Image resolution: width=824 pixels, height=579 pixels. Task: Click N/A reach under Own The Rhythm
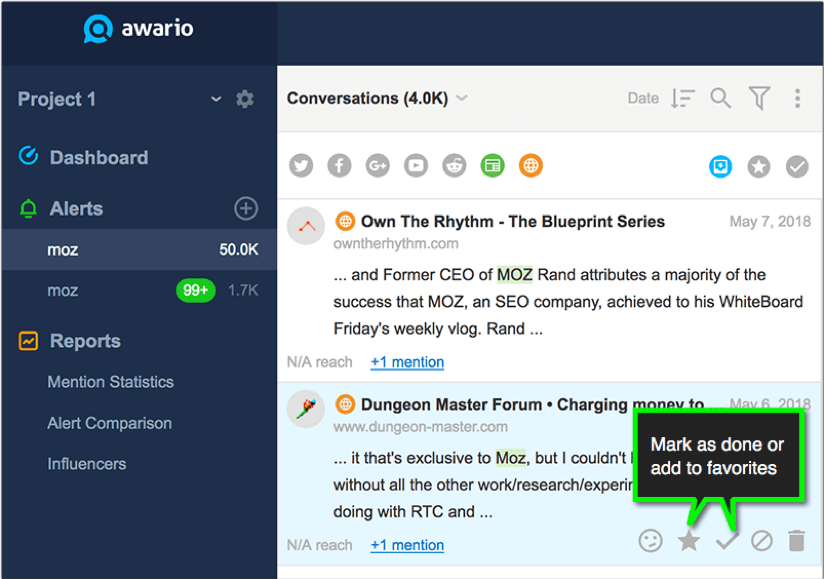tap(320, 362)
